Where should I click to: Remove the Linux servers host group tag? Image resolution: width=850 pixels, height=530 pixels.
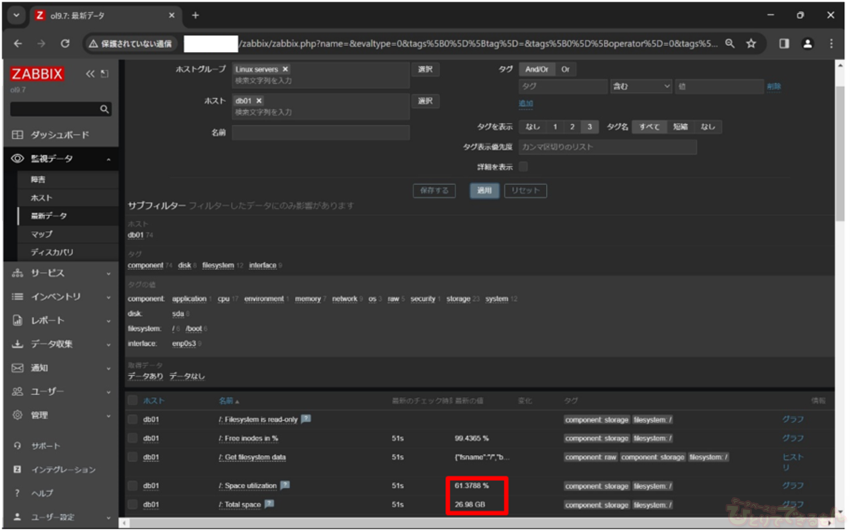pos(285,69)
